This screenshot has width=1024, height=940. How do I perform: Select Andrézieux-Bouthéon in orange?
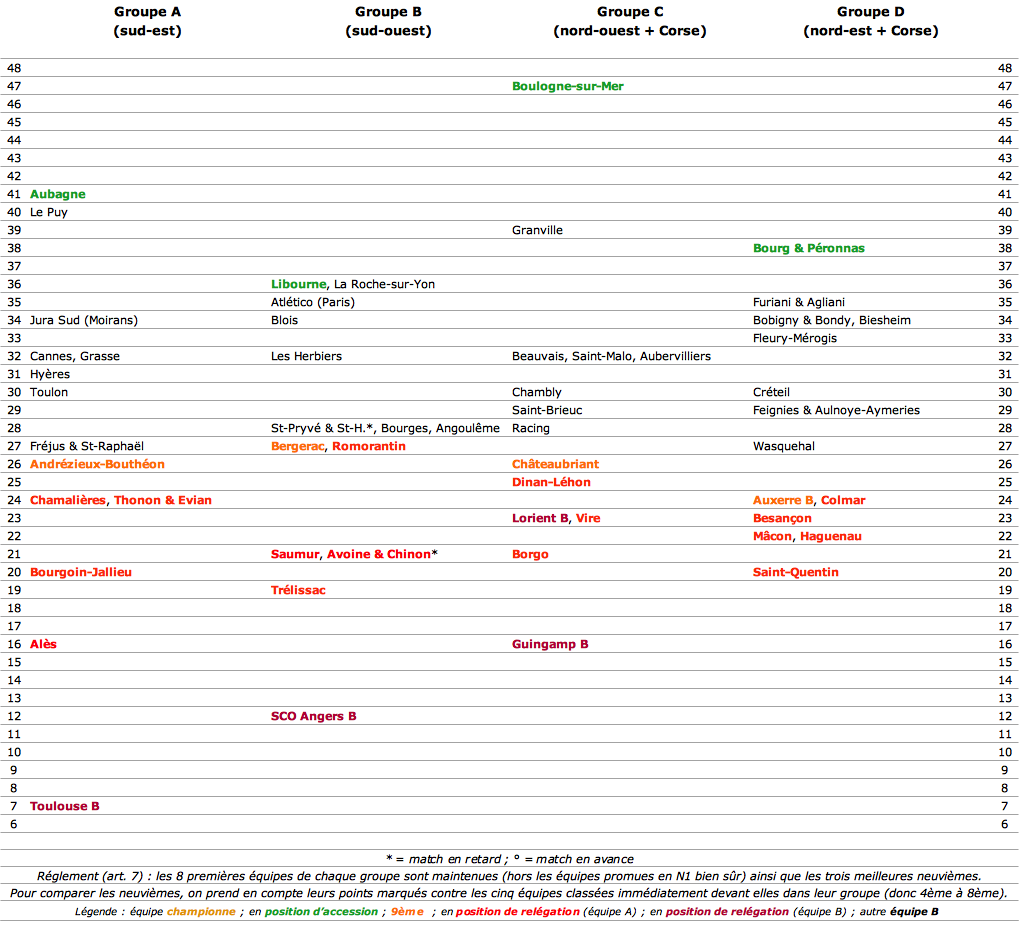pyautogui.click(x=97, y=464)
